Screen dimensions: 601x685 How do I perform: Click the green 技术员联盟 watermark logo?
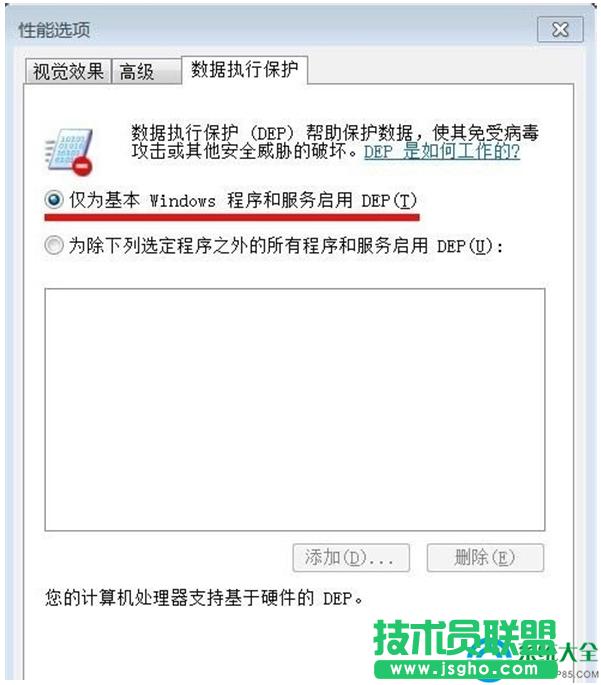pyautogui.click(x=464, y=637)
